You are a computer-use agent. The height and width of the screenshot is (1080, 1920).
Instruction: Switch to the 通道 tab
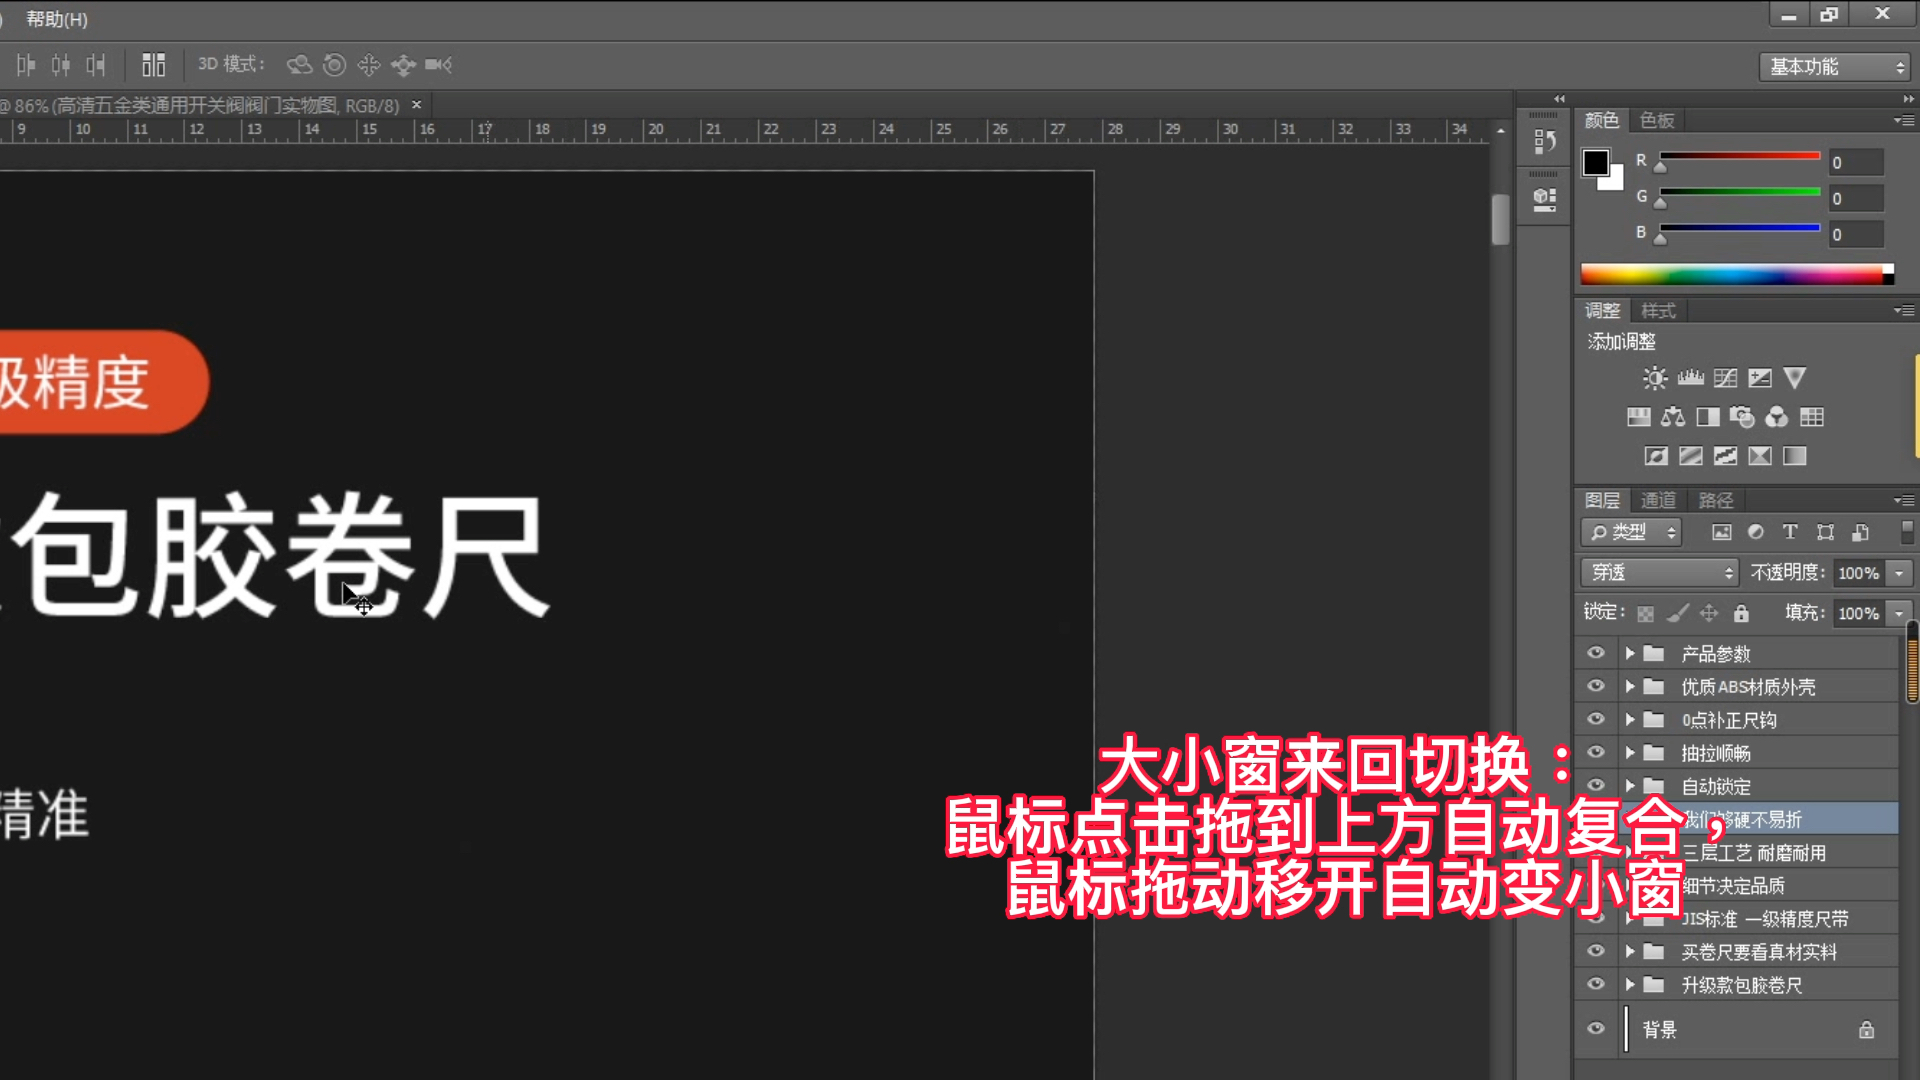point(1657,500)
